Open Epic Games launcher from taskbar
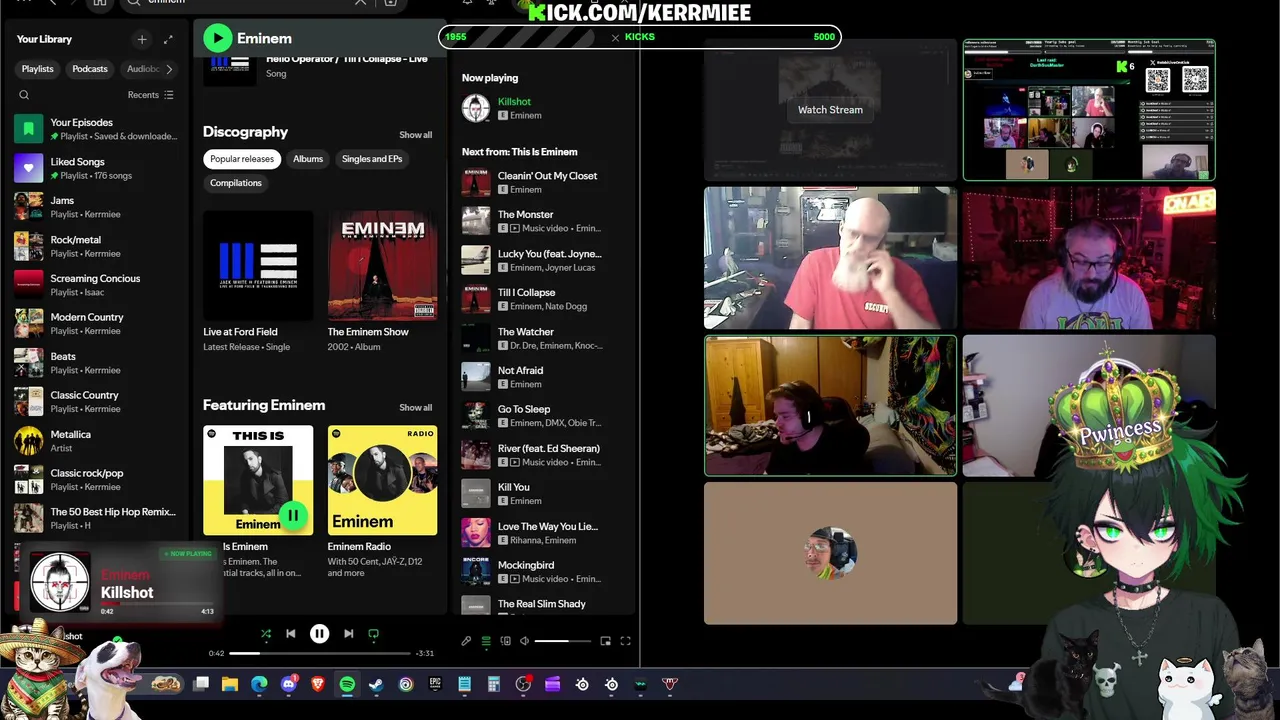This screenshot has width=1280, height=720. click(435, 684)
